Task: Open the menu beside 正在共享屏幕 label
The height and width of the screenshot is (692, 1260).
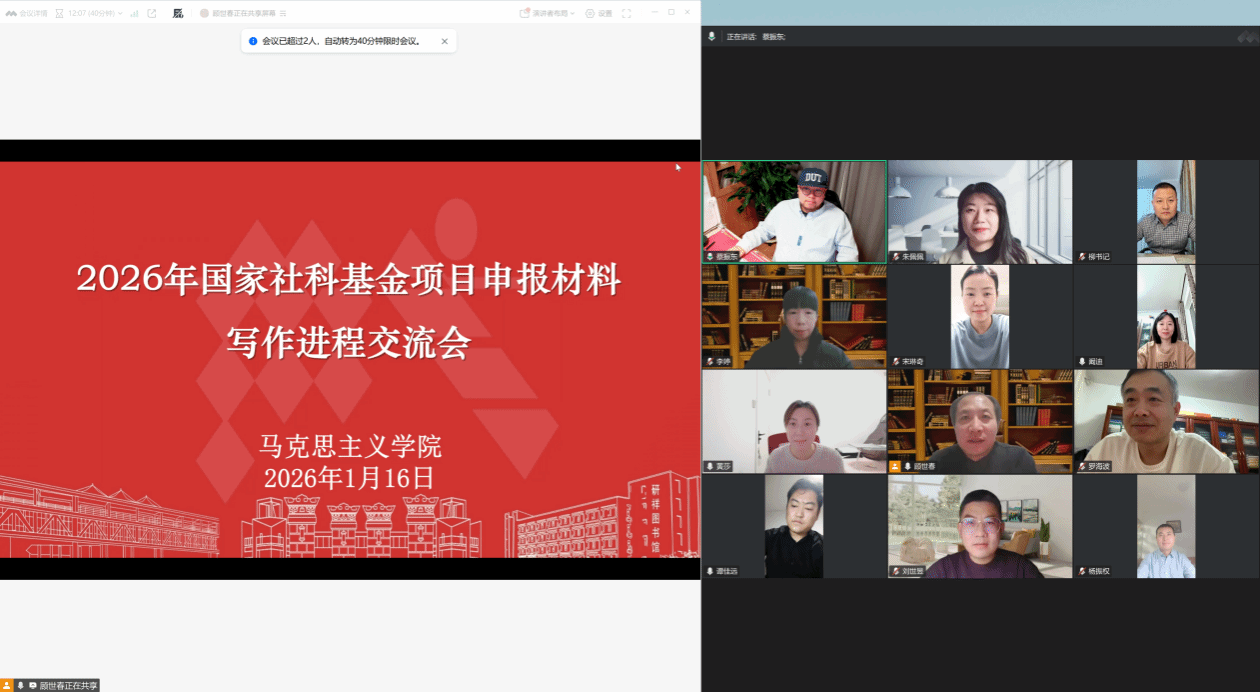Action: point(283,13)
